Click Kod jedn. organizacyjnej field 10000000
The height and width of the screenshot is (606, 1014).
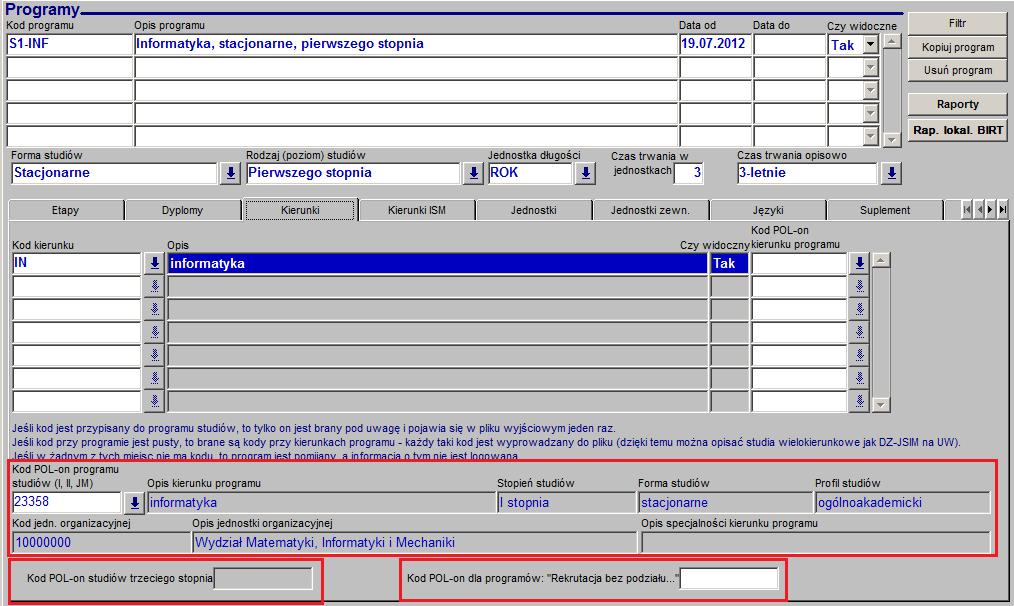click(x=102, y=543)
